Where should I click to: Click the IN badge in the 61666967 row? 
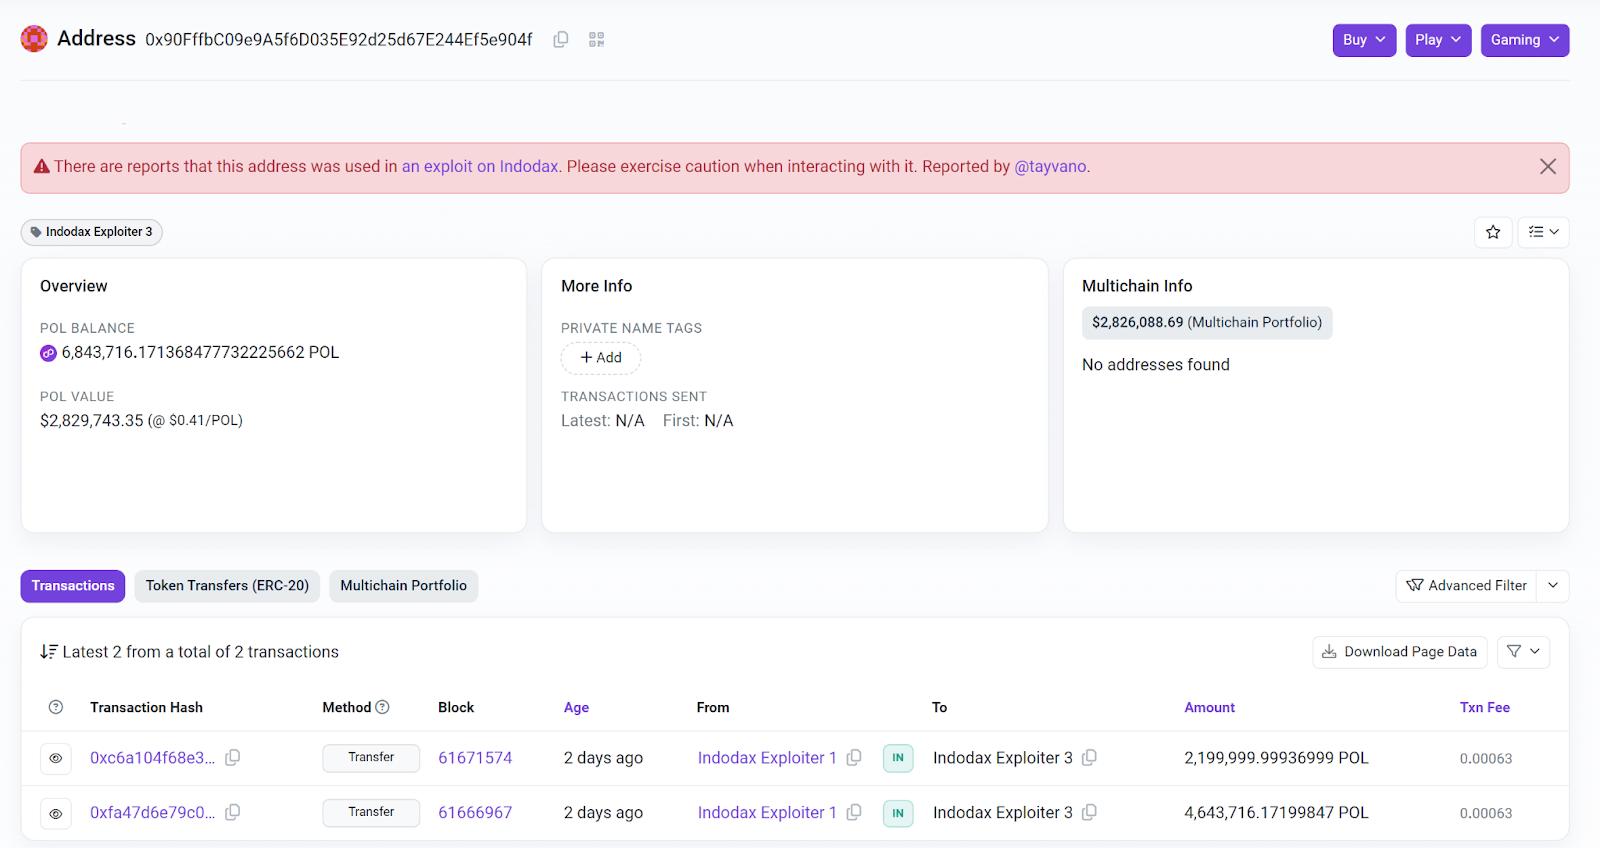pyautogui.click(x=898, y=813)
